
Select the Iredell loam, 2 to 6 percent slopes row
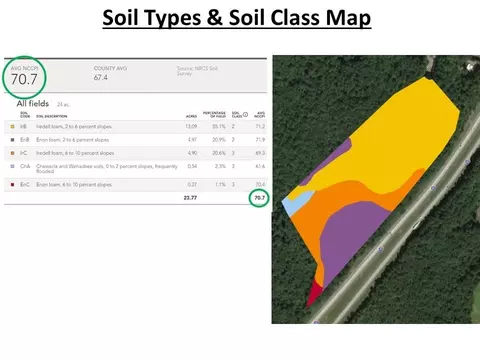[135, 127]
